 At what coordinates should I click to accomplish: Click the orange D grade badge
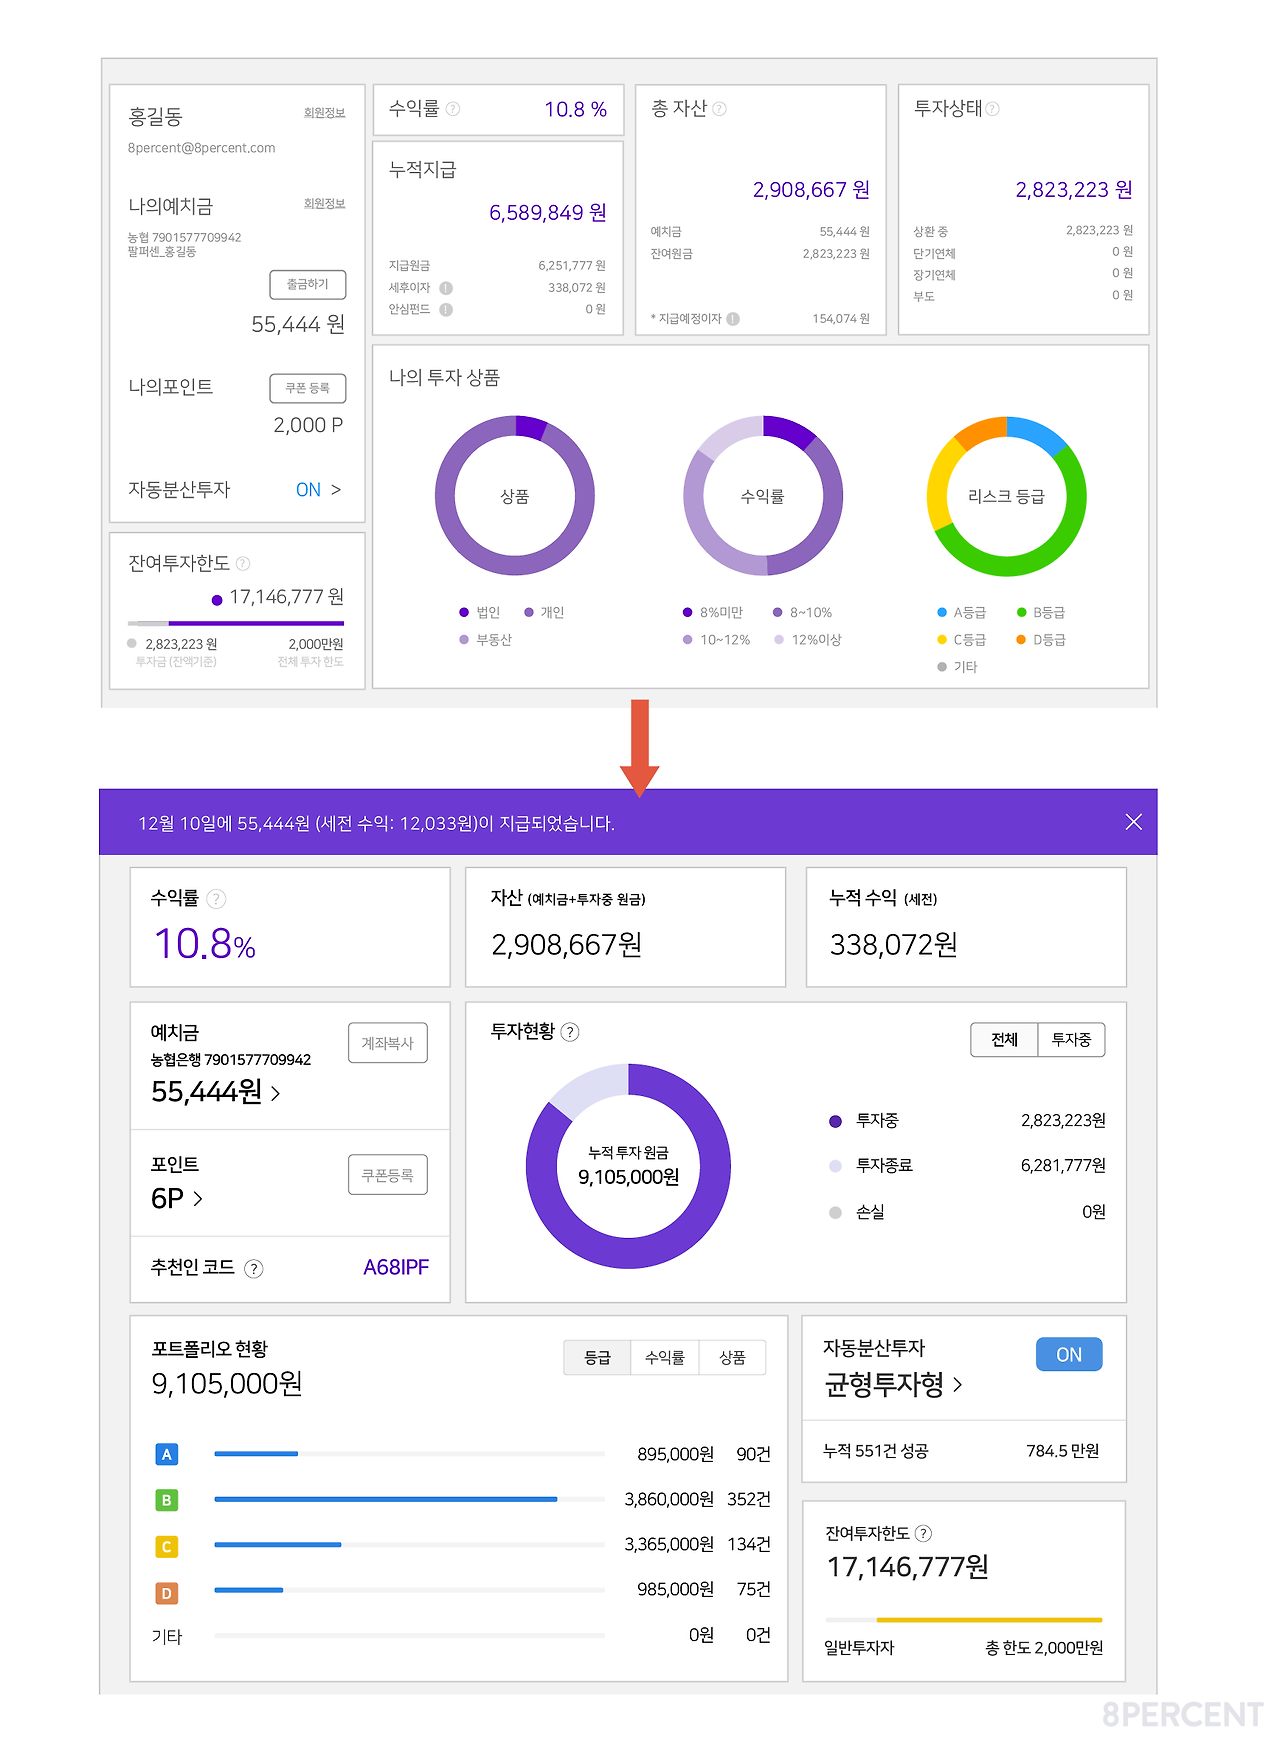coord(167,1593)
